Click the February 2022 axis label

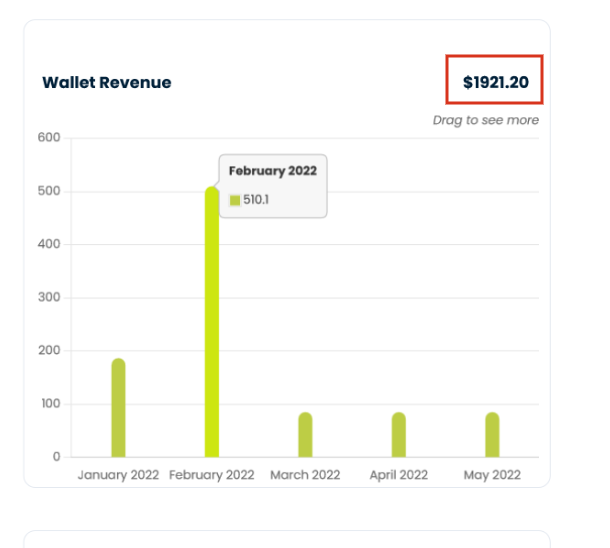coord(212,475)
